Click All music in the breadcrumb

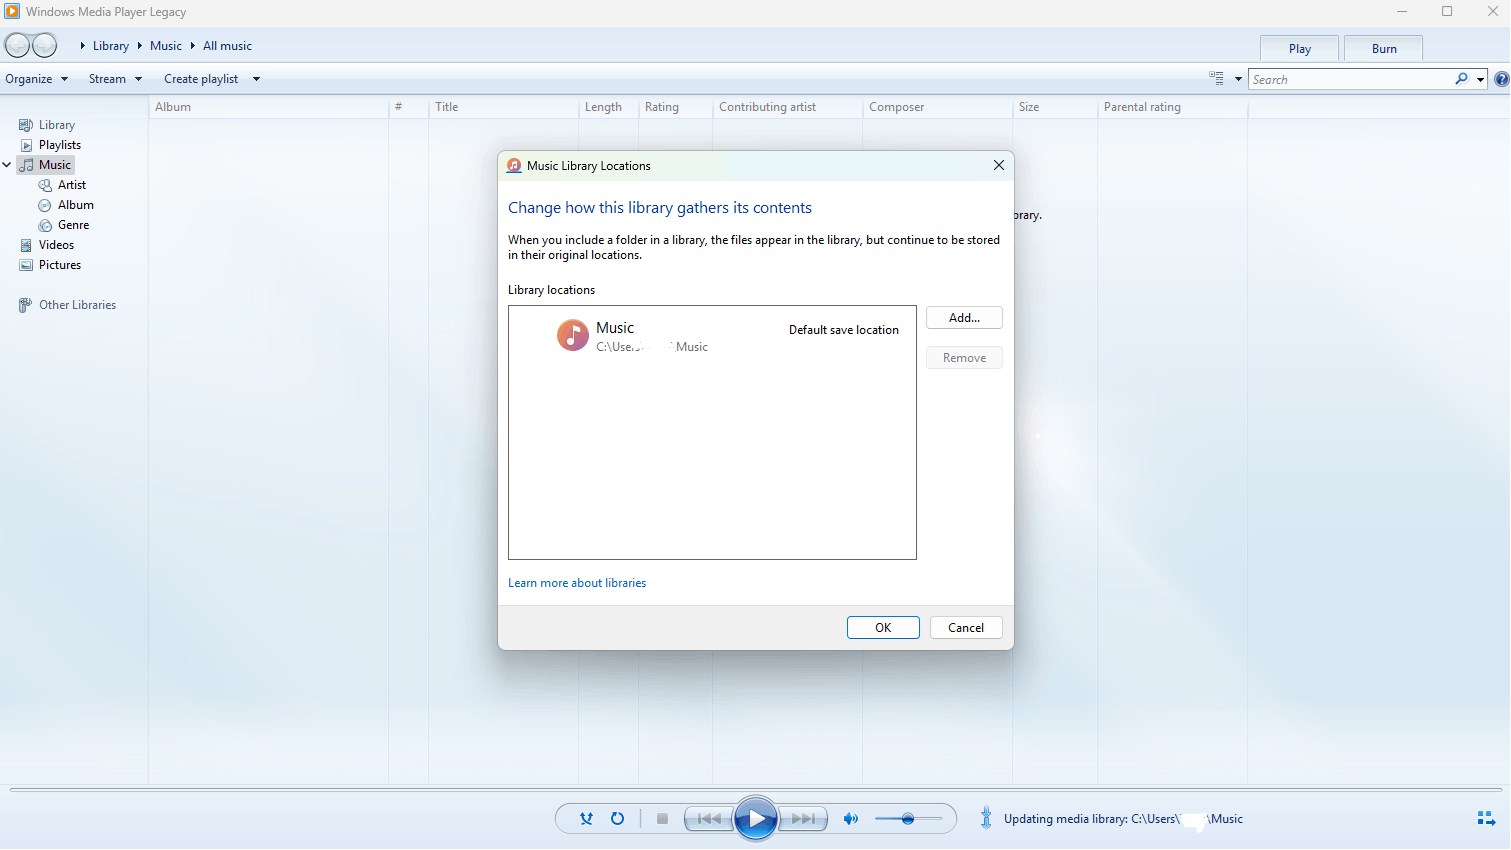coord(227,46)
